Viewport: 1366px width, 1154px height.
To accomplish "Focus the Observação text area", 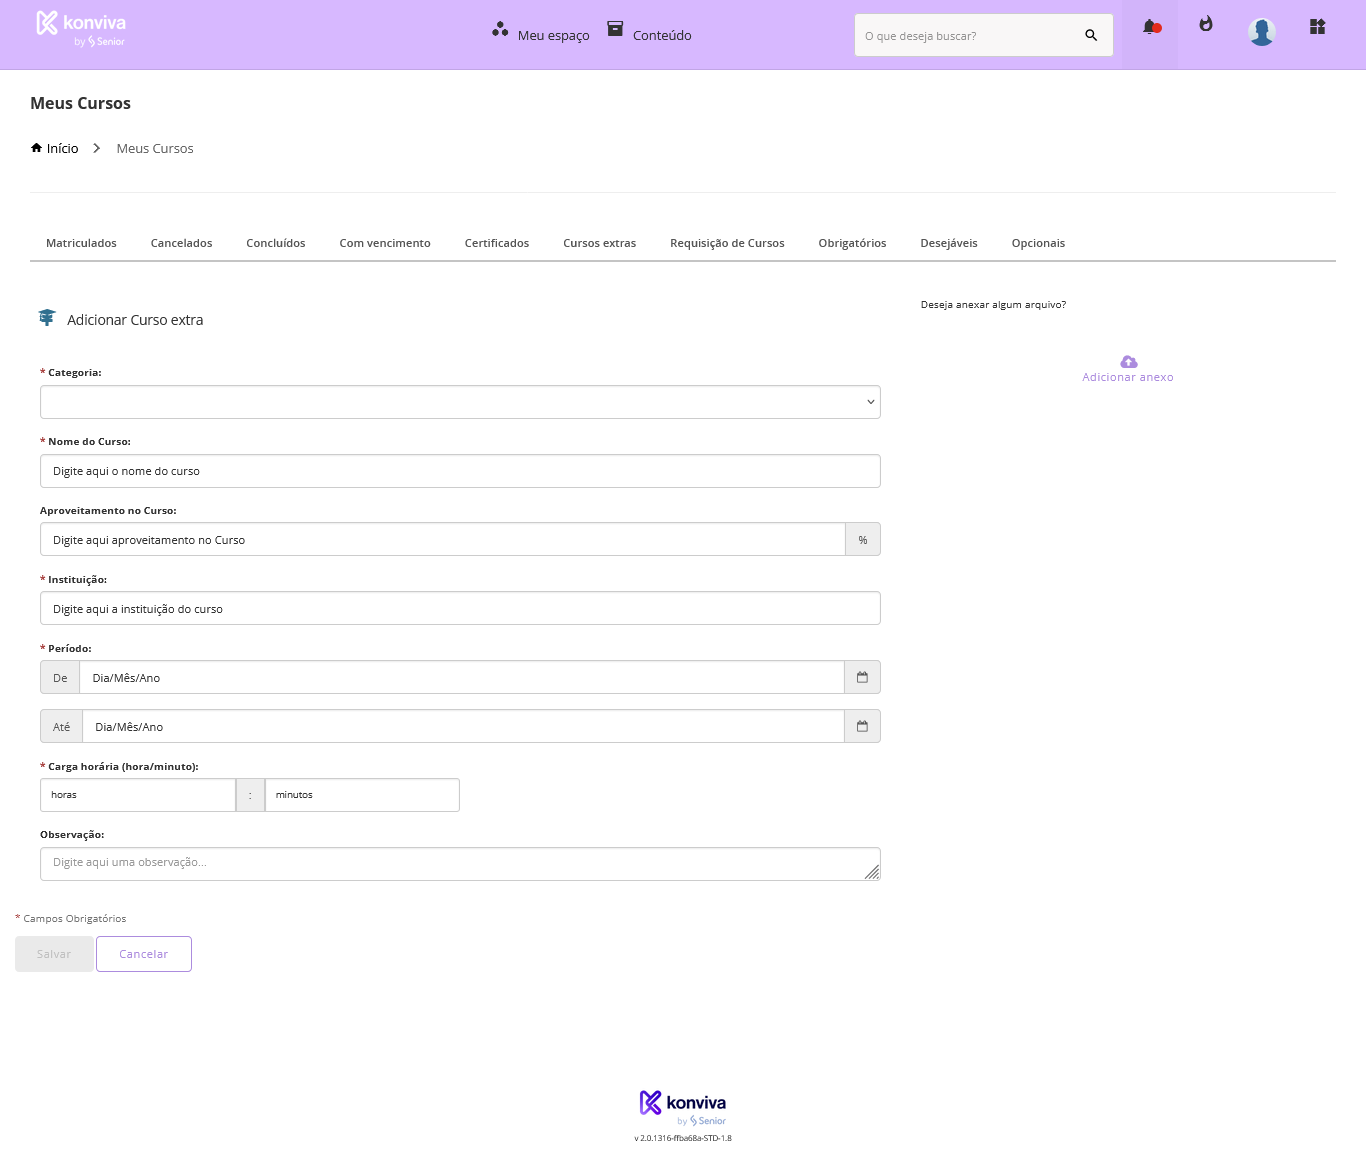I will click(460, 864).
